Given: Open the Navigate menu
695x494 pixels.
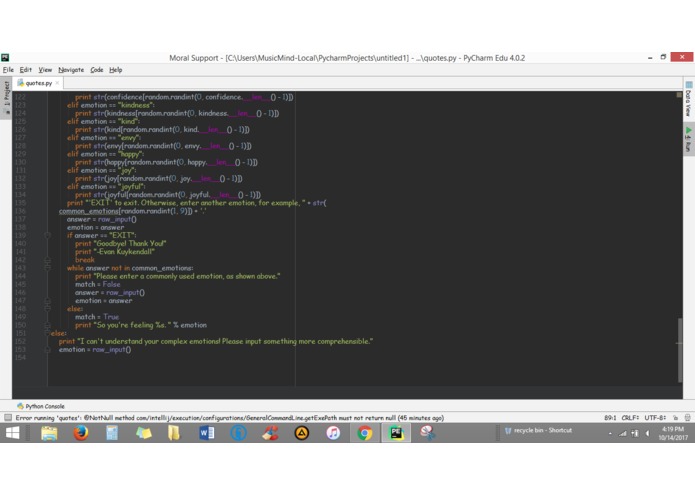Looking at the screenshot, I should click(71, 70).
